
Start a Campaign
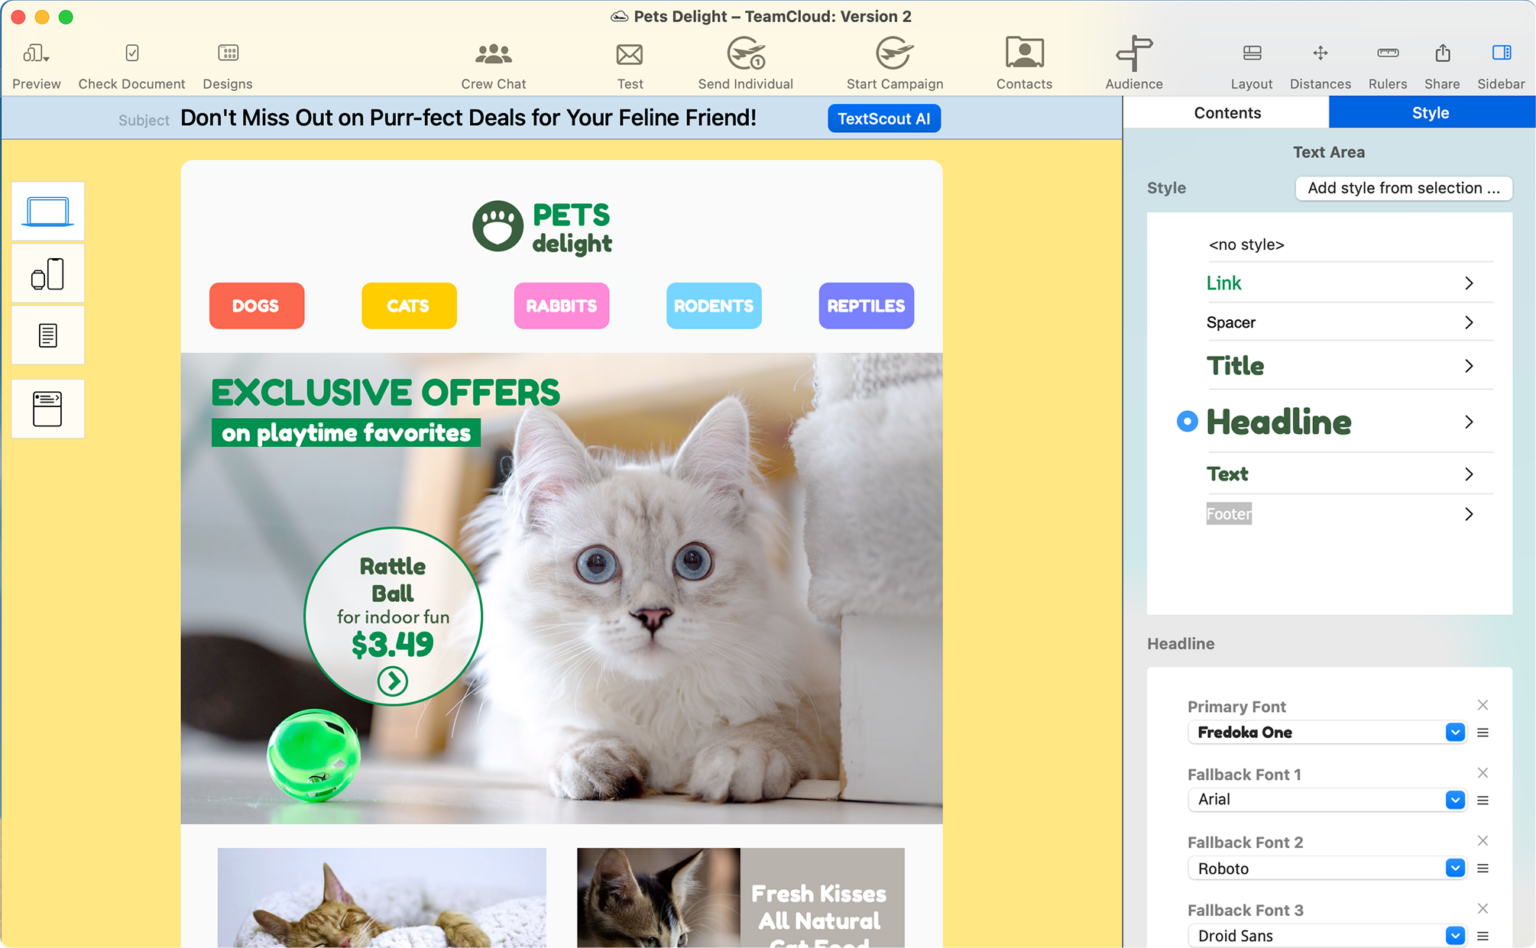click(x=894, y=62)
